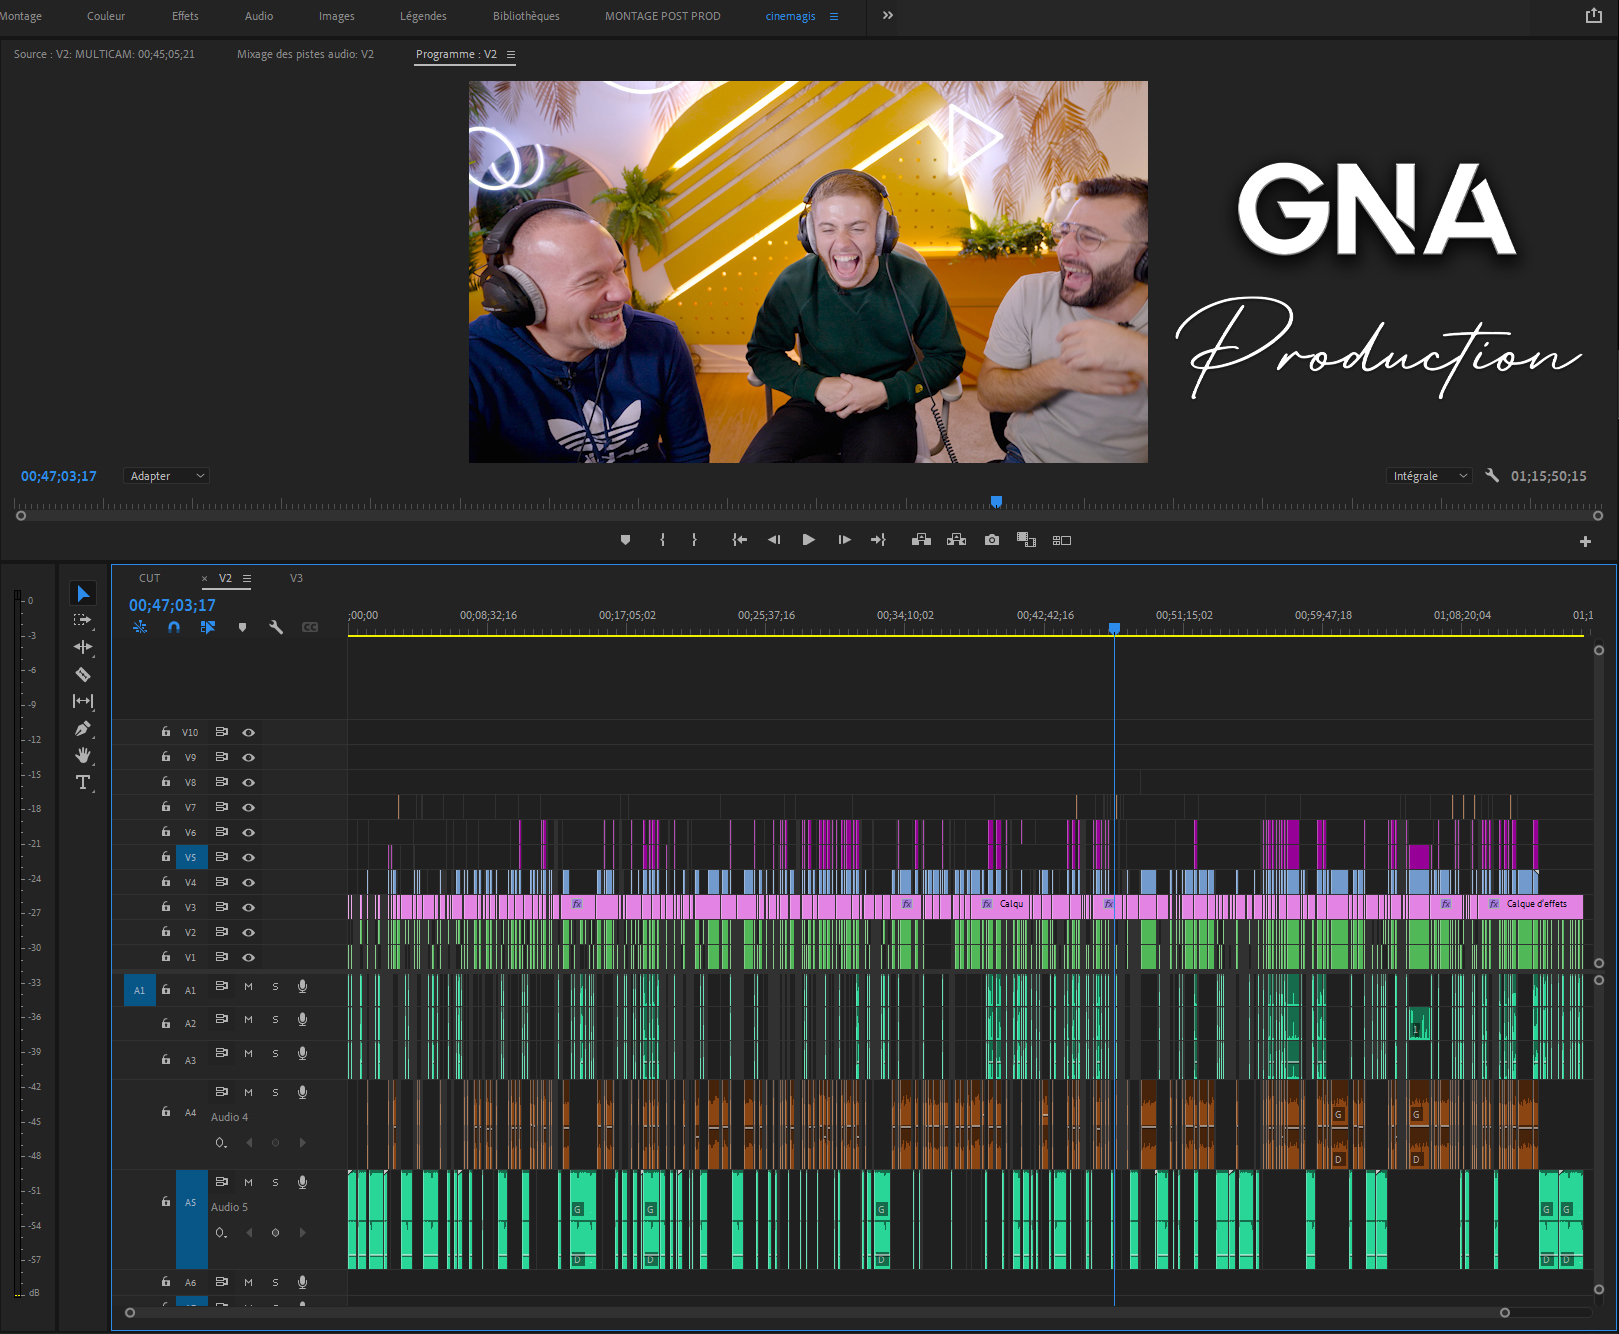
Task: Open Mixage des pistes audio panel
Action: (x=305, y=54)
